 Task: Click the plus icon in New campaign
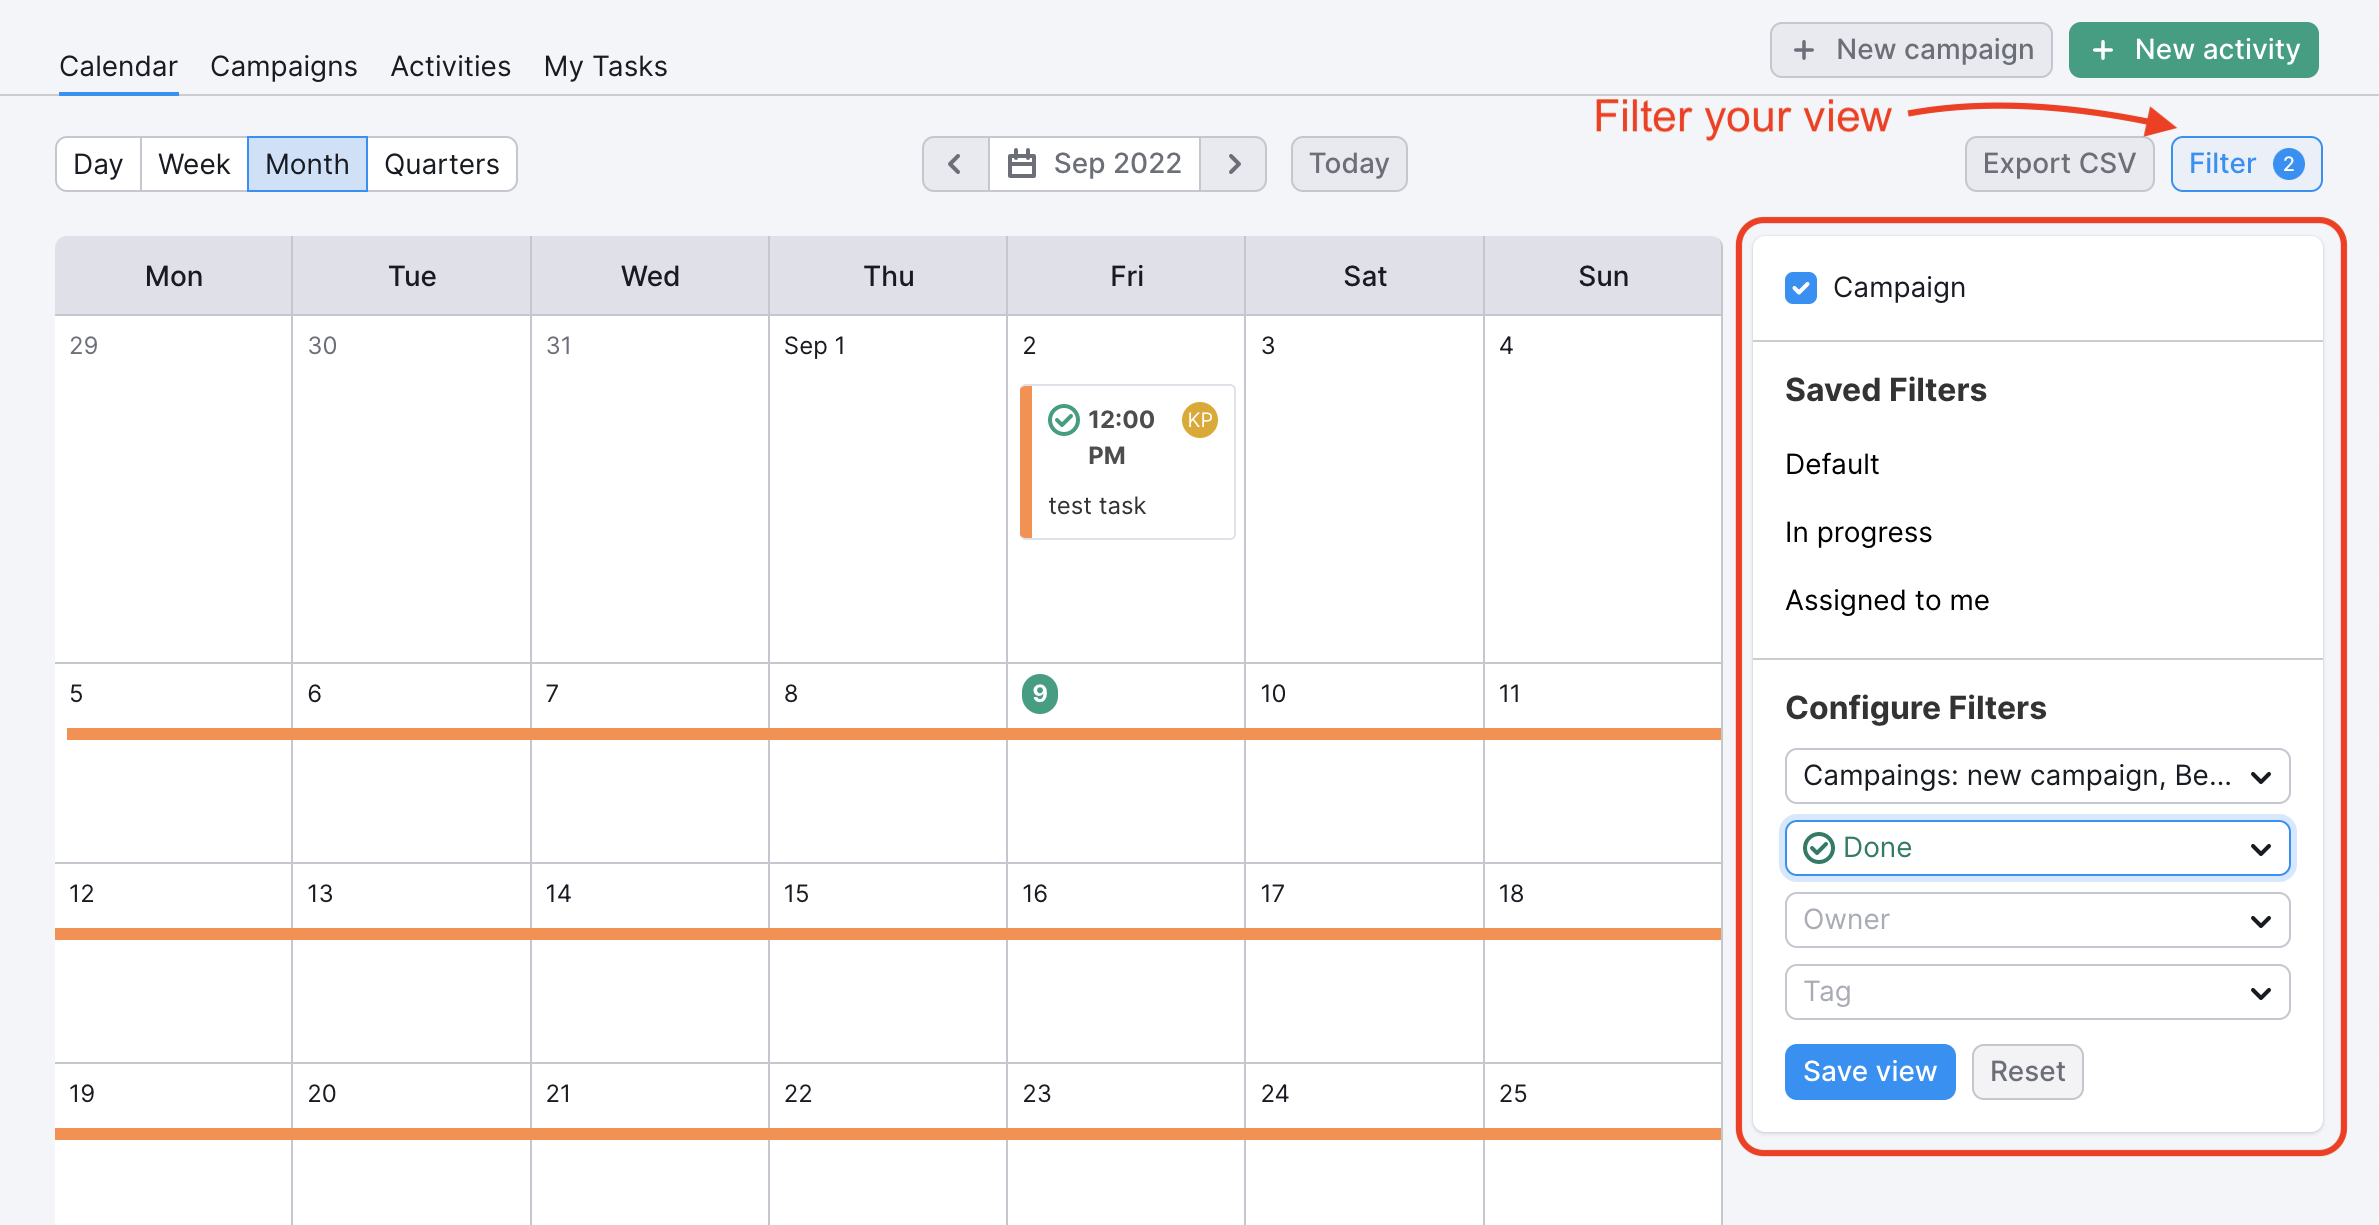pyautogui.click(x=1804, y=50)
